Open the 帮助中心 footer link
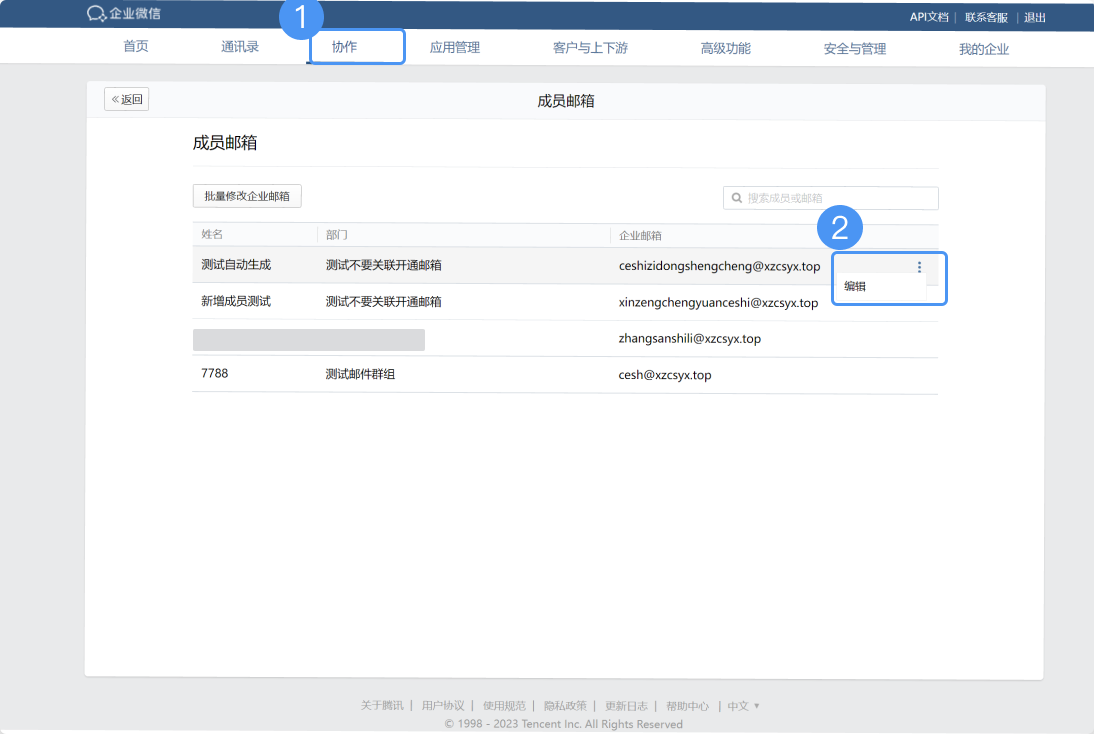 [692, 706]
